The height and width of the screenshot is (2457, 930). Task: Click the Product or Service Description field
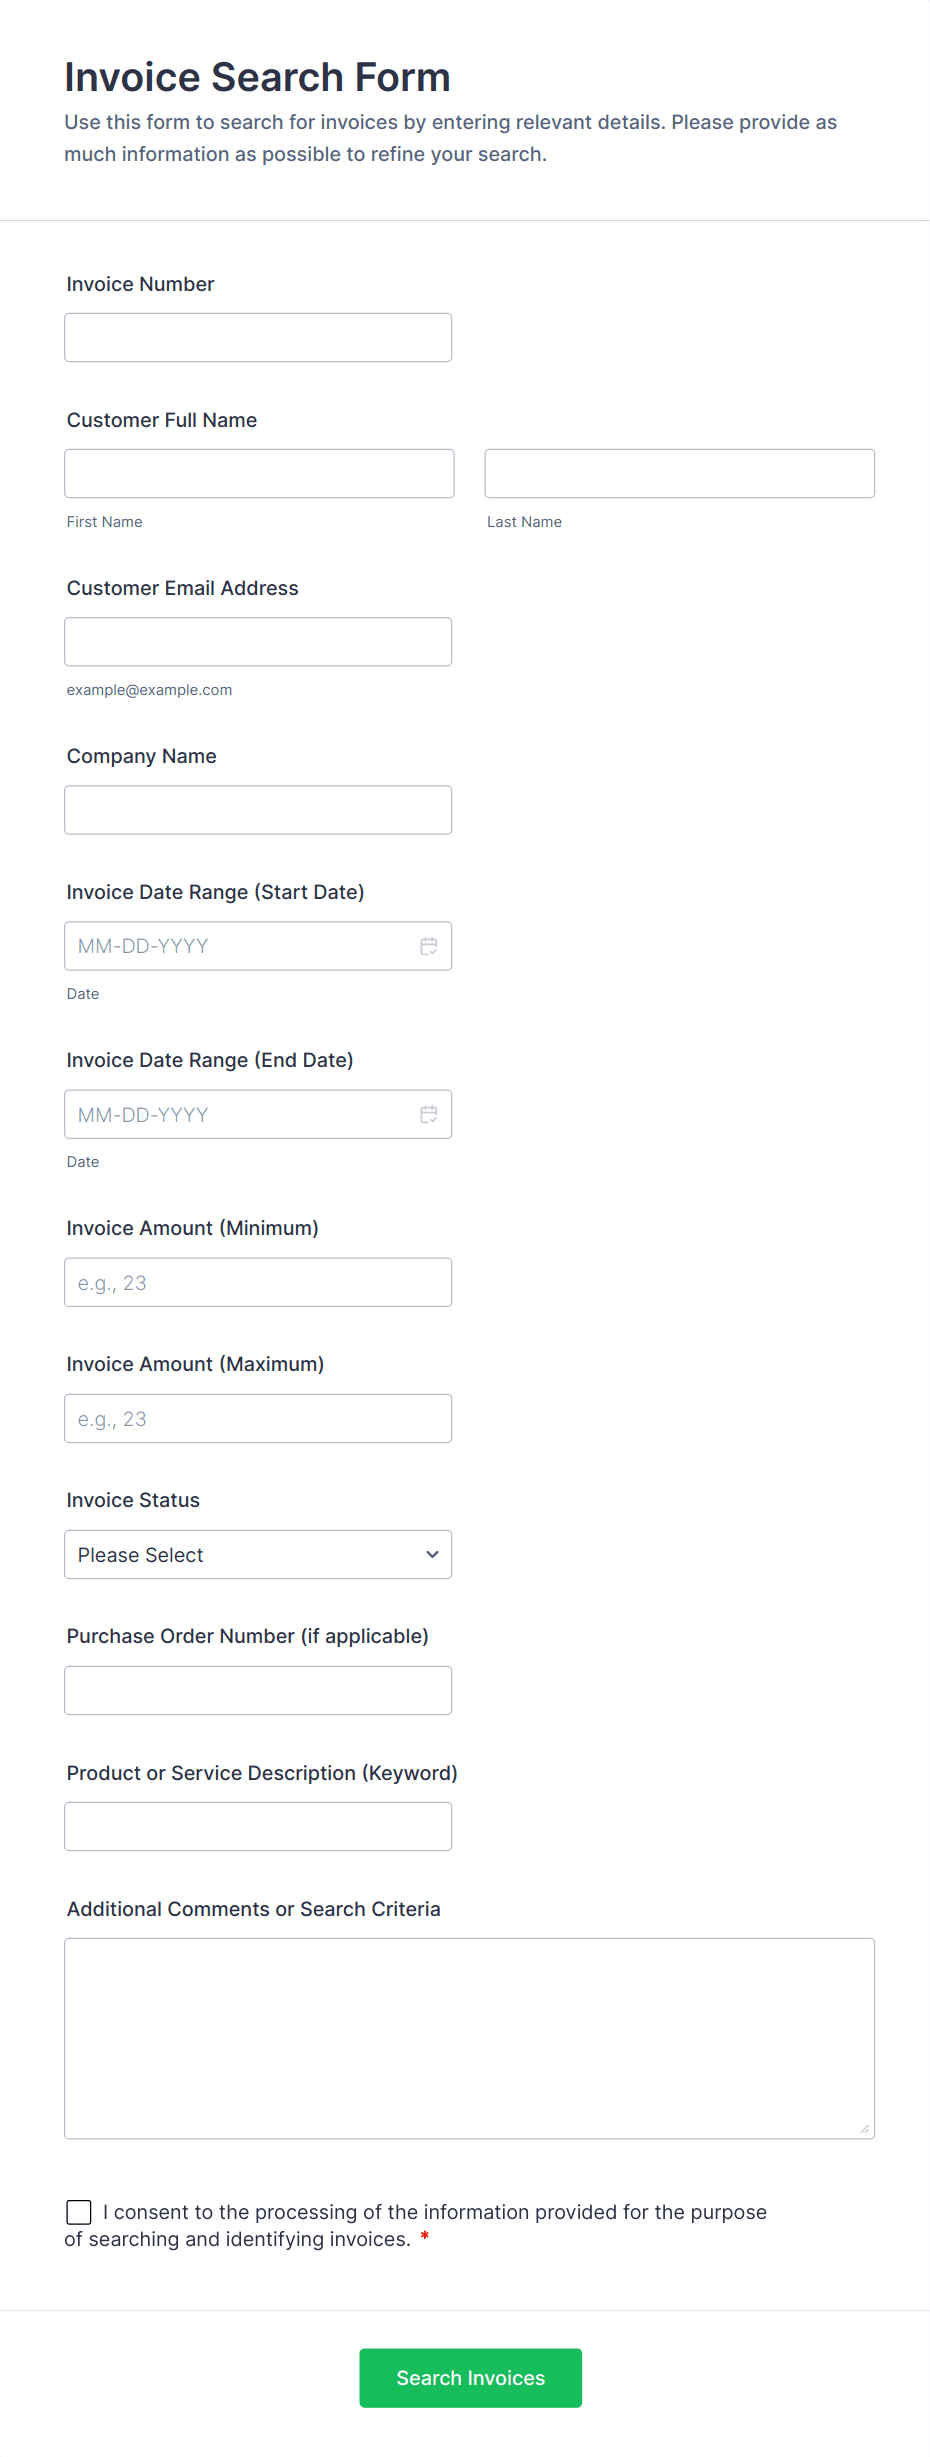tap(257, 1825)
